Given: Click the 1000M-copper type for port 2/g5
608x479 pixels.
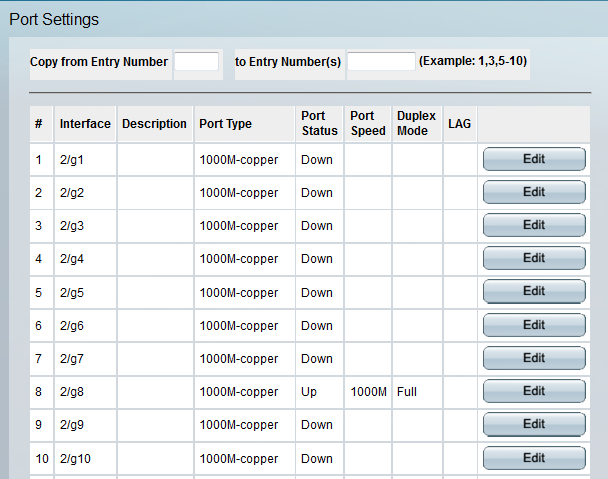Looking at the screenshot, I should (x=238, y=292).
